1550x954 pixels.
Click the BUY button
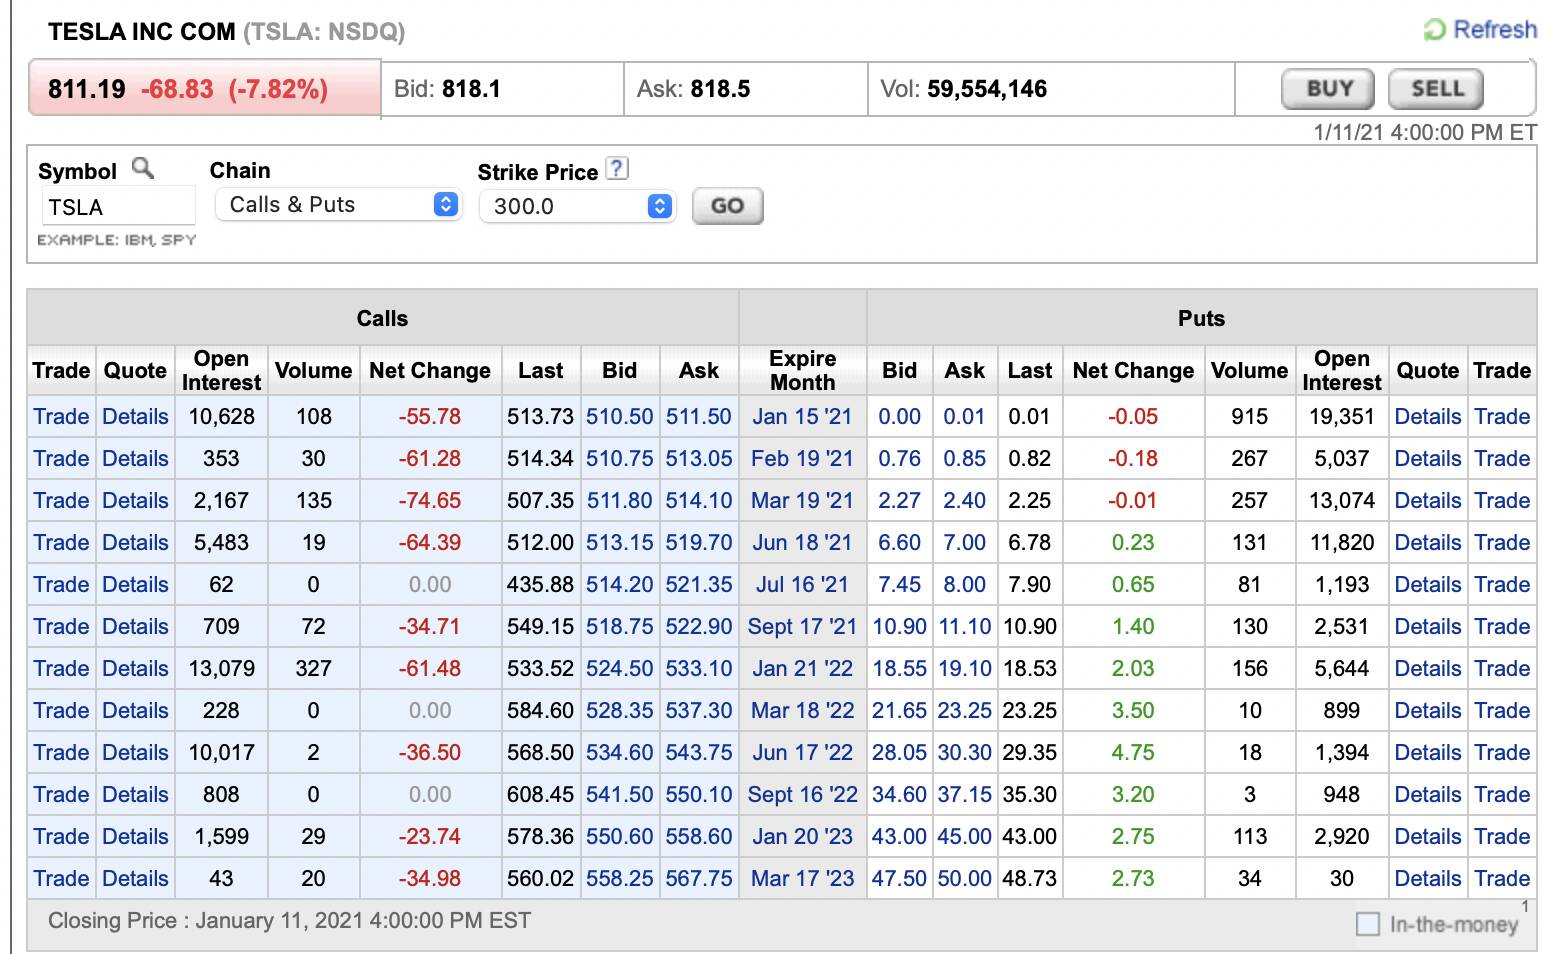pos(1328,89)
